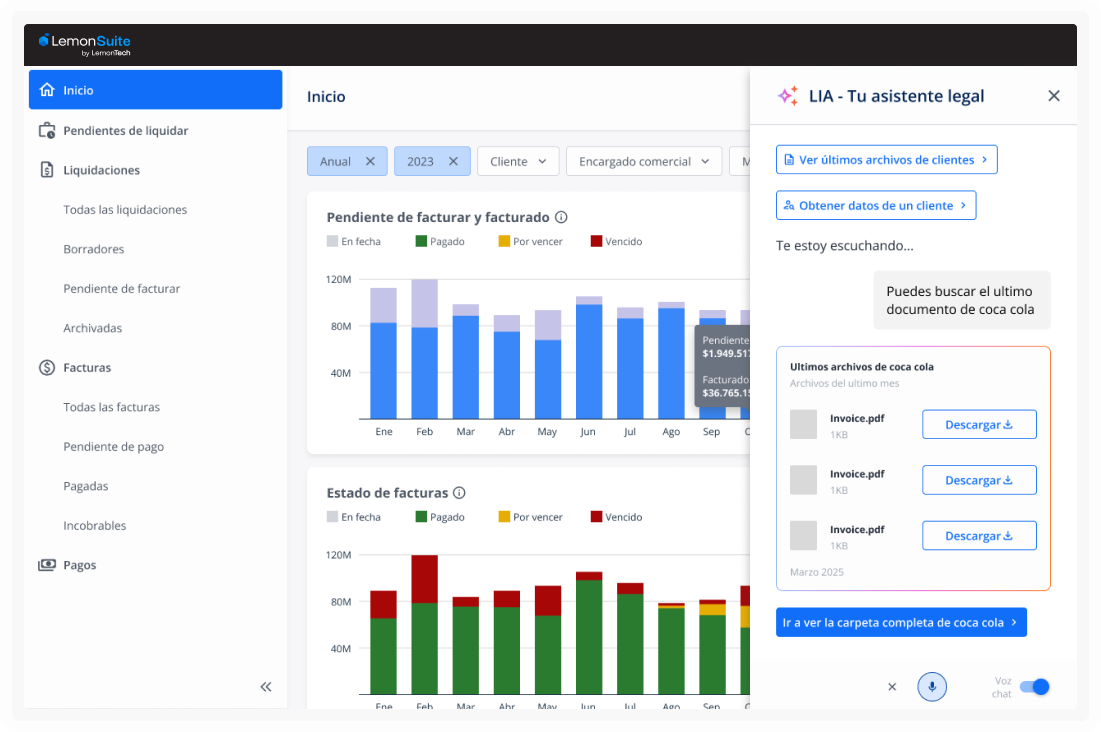
Task: Remove the 2023 filter with its X
Action: (x=453, y=161)
